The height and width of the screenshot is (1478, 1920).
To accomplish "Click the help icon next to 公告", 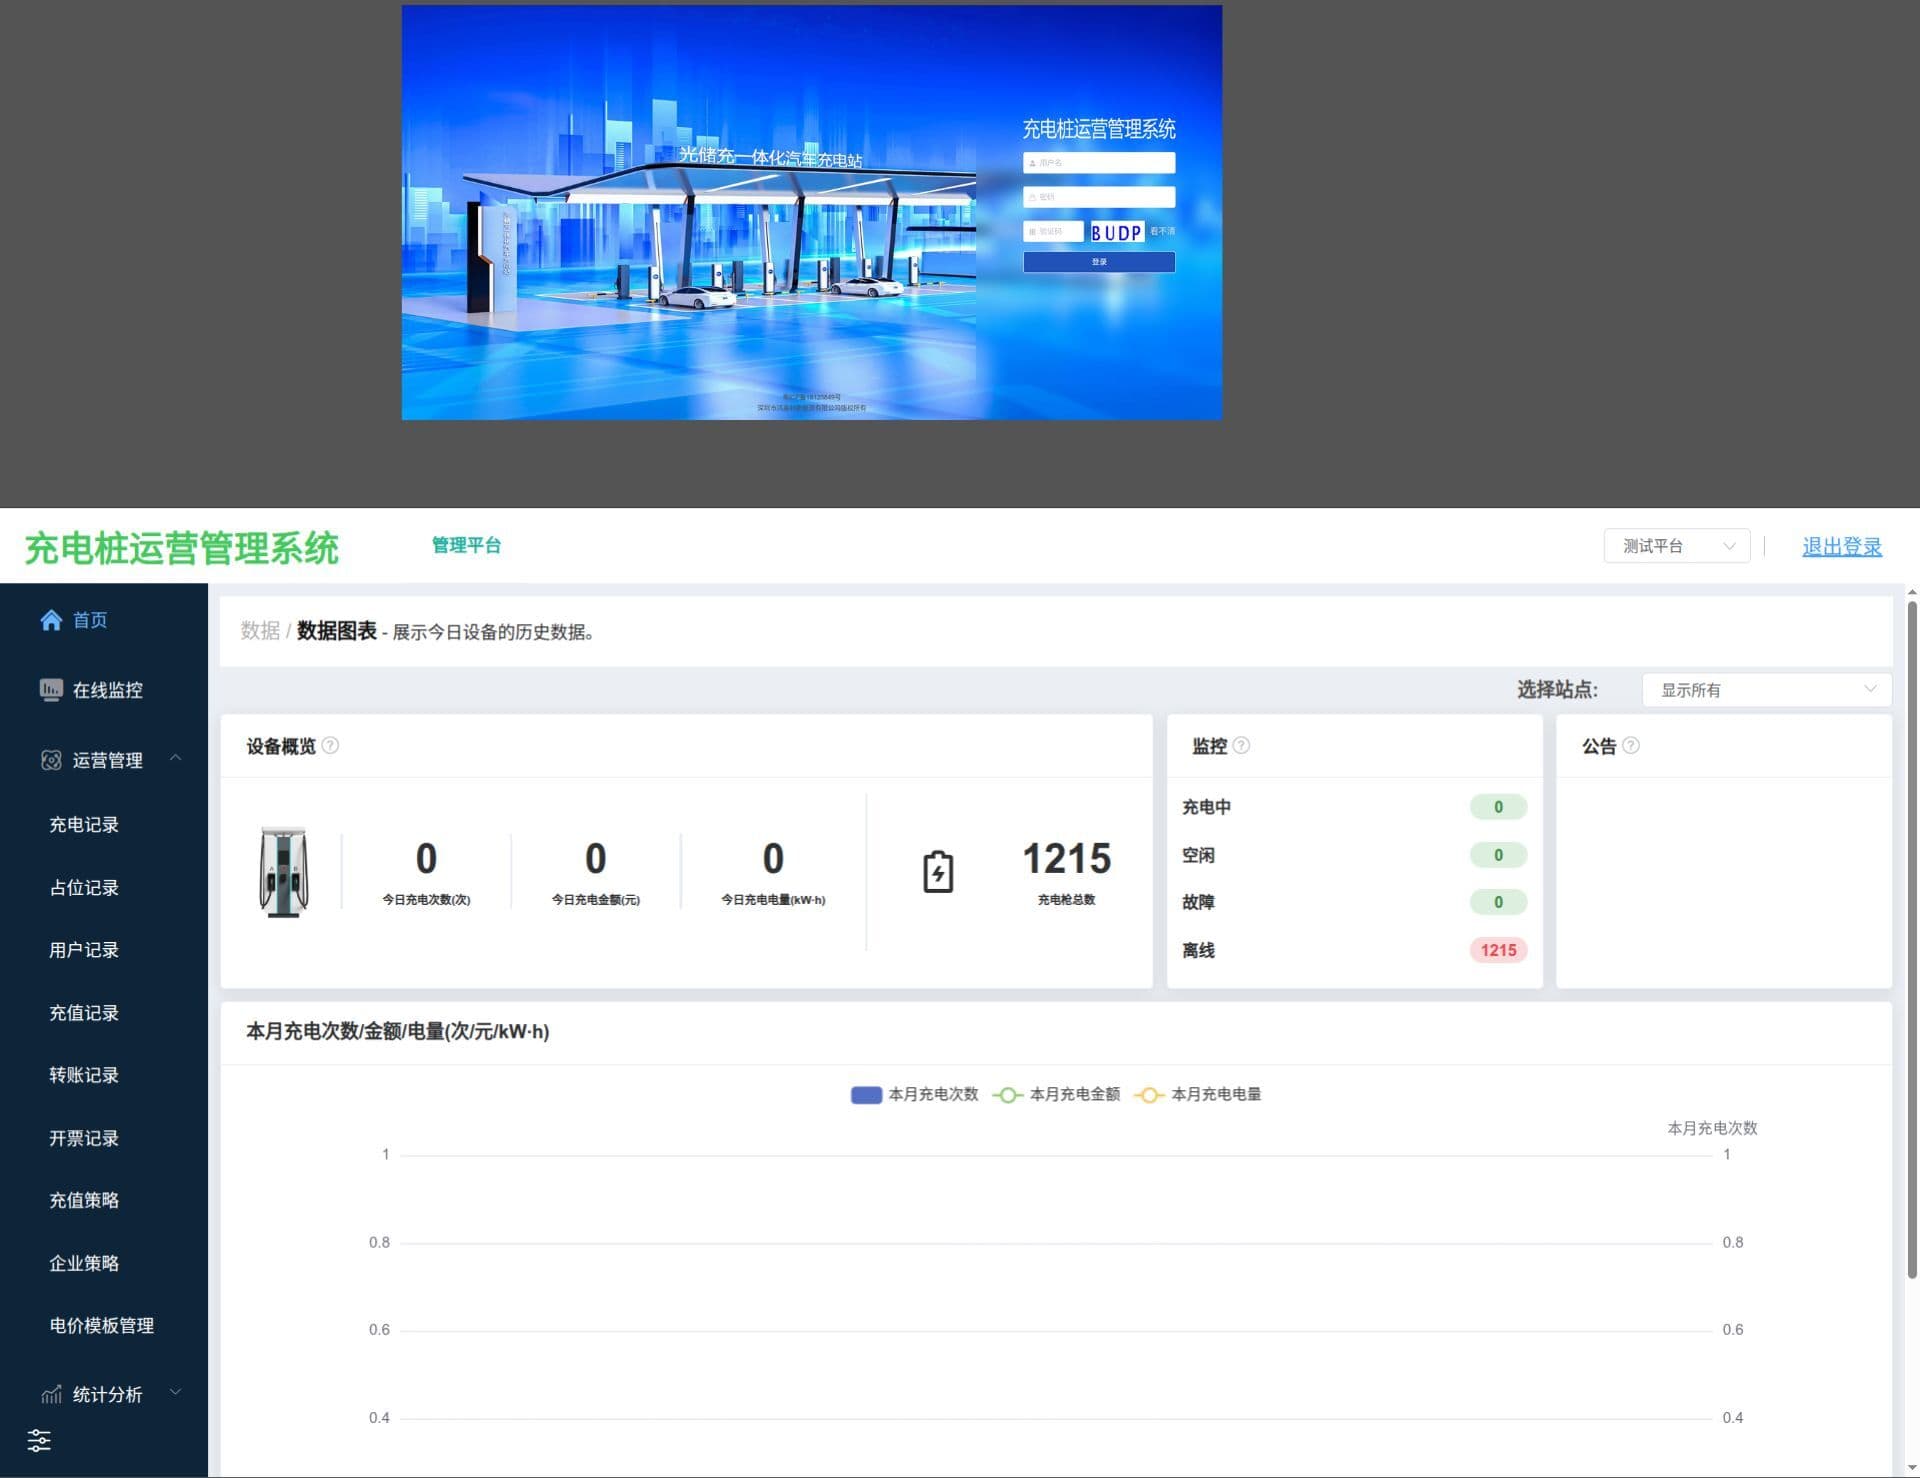I will coord(1631,746).
